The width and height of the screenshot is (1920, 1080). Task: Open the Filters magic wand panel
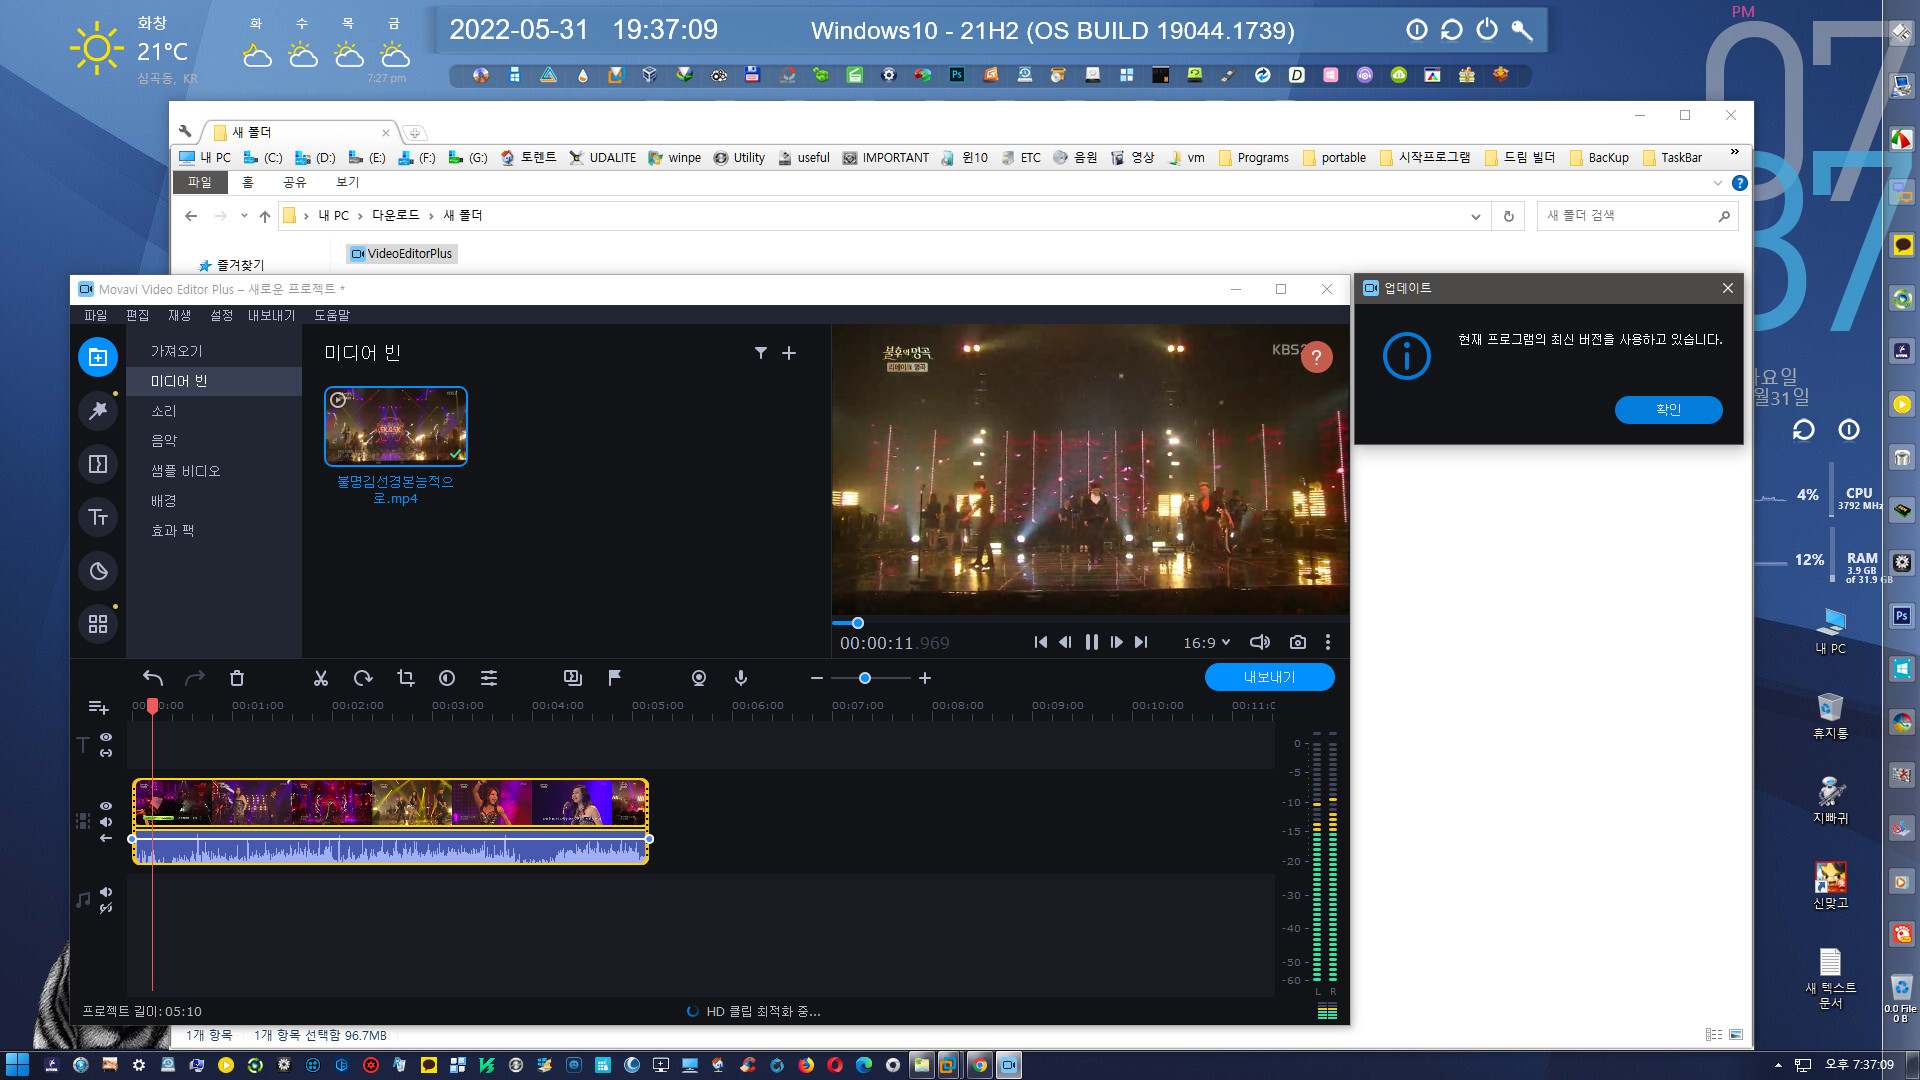pos(98,410)
